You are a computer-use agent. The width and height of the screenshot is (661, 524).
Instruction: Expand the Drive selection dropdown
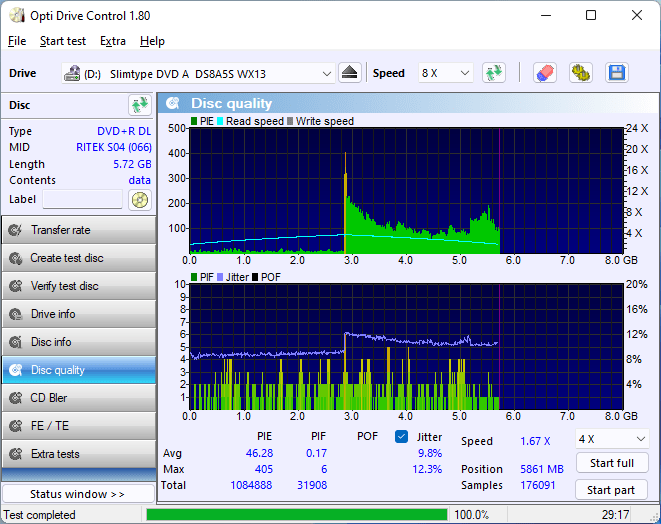click(x=327, y=74)
